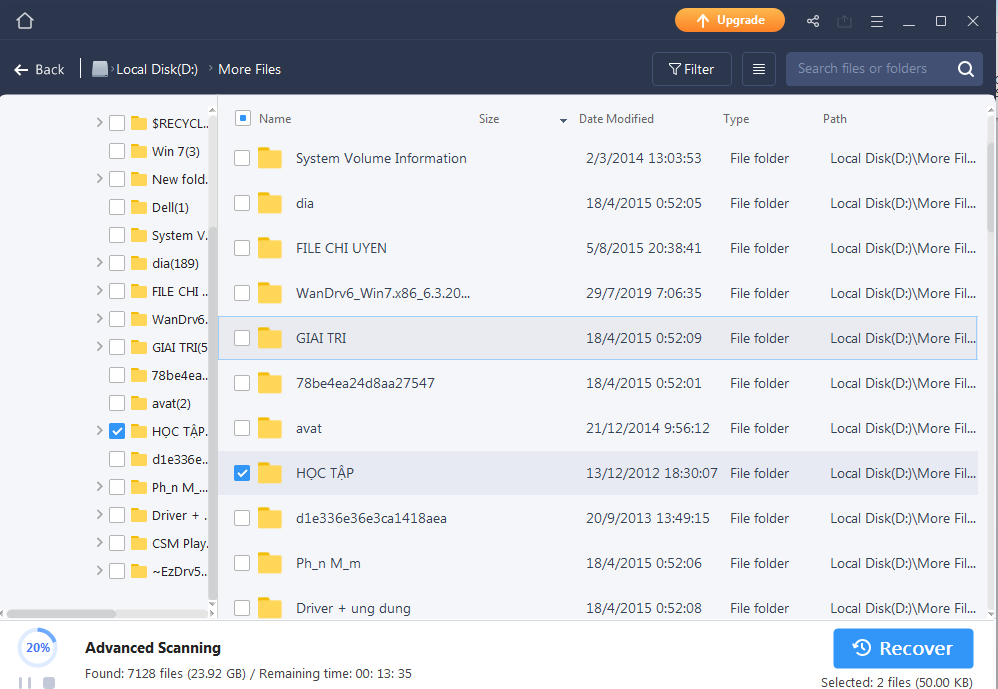This screenshot has width=998, height=689.
Task: Toggle the select-all checkbox in Name header
Action: point(243,118)
